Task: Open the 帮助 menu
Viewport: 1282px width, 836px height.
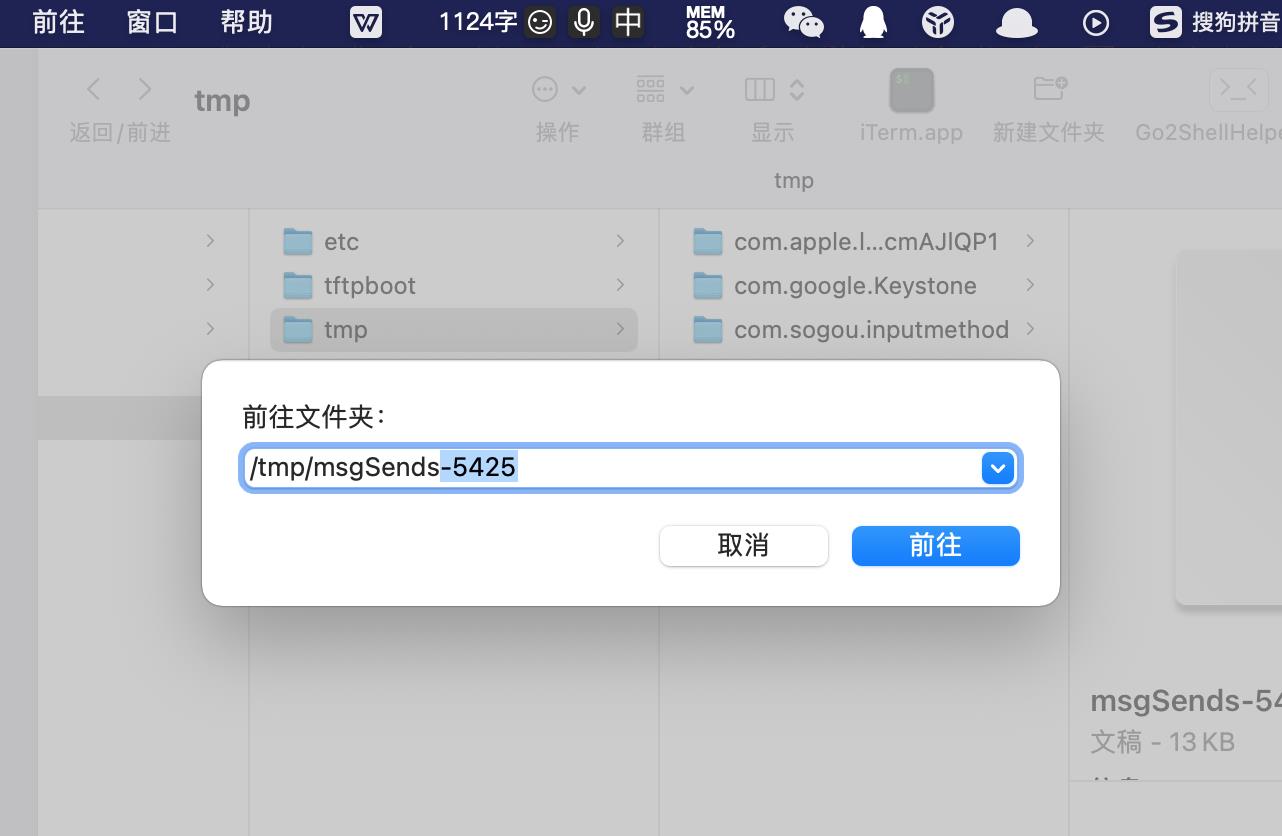Action: (247, 22)
